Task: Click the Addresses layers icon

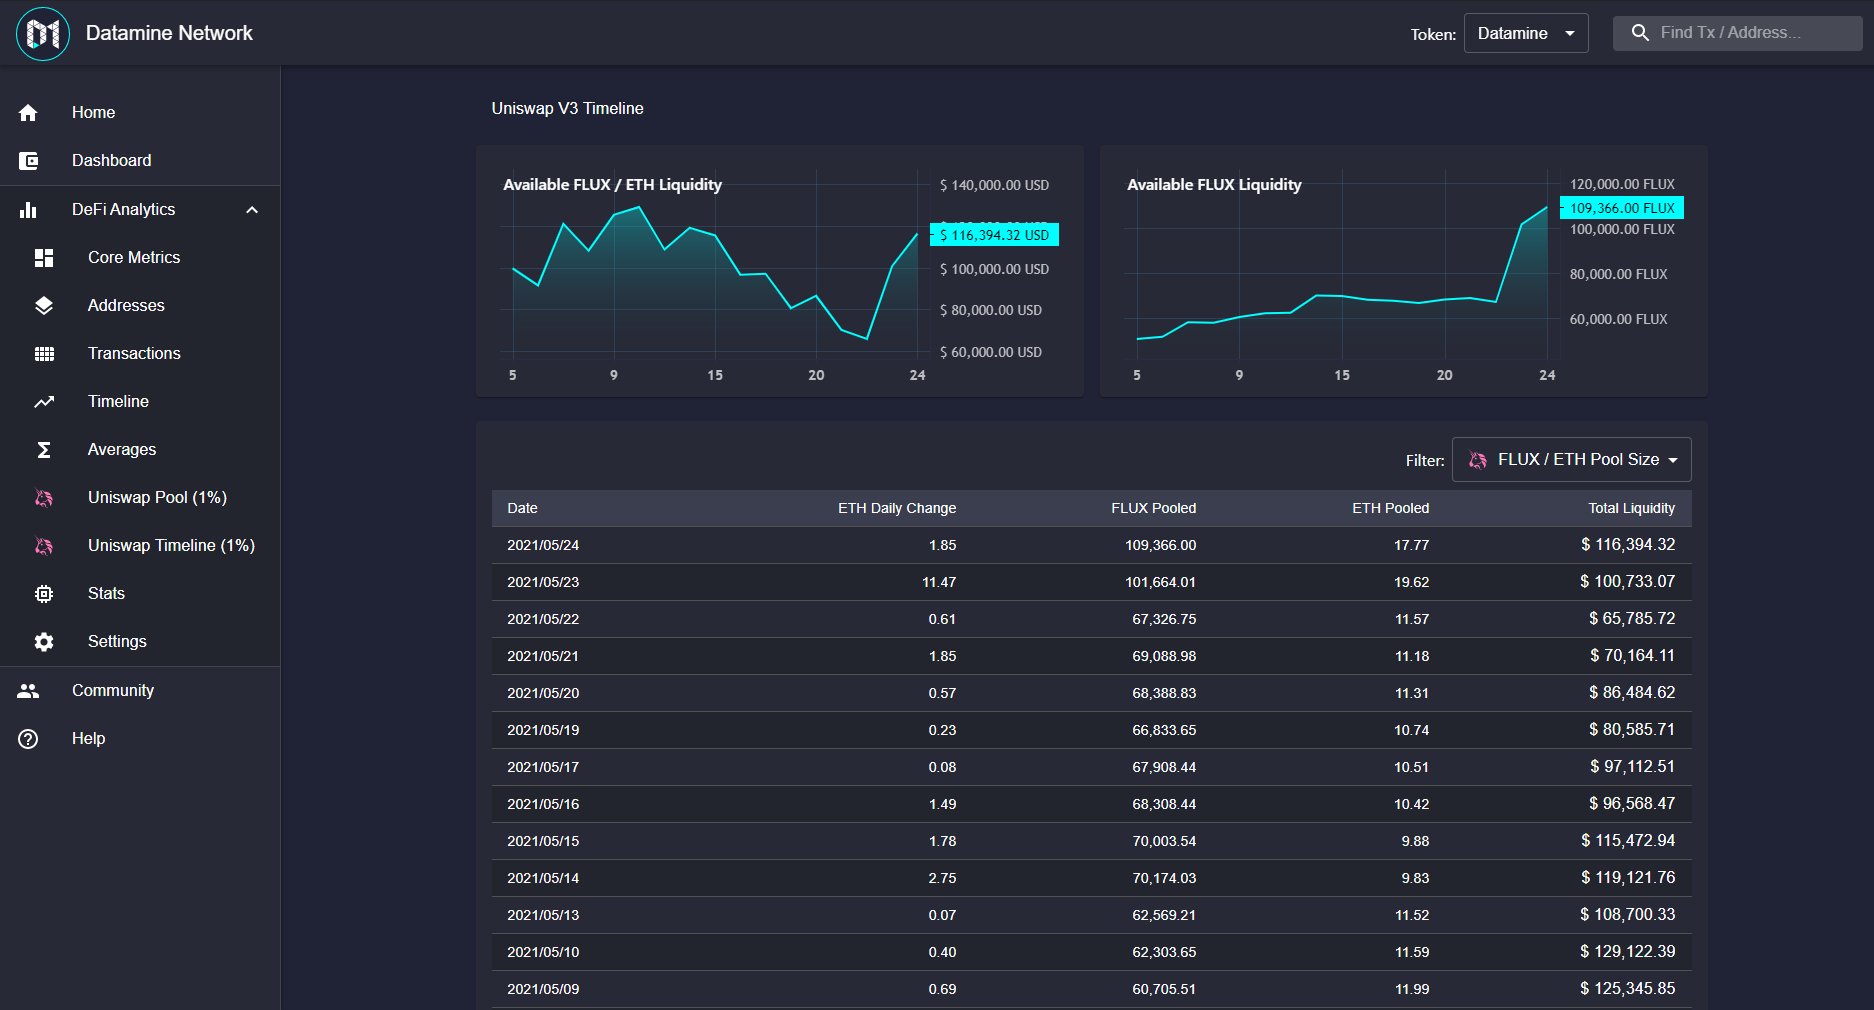Action: [x=44, y=306]
